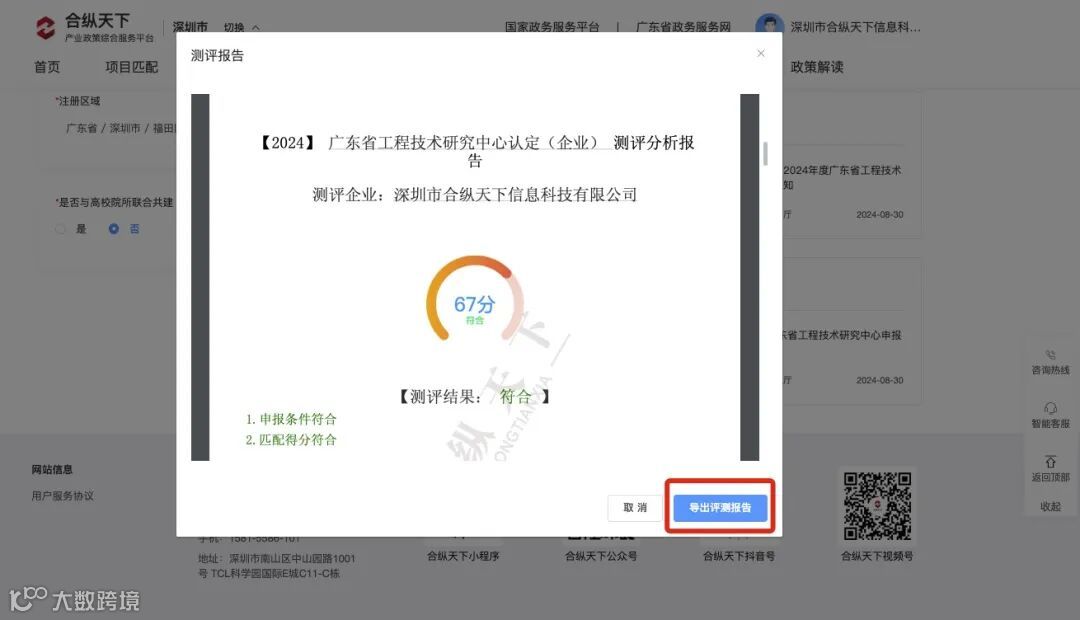Click the 取消 button in dialog
The width and height of the screenshot is (1080, 620).
[634, 508]
